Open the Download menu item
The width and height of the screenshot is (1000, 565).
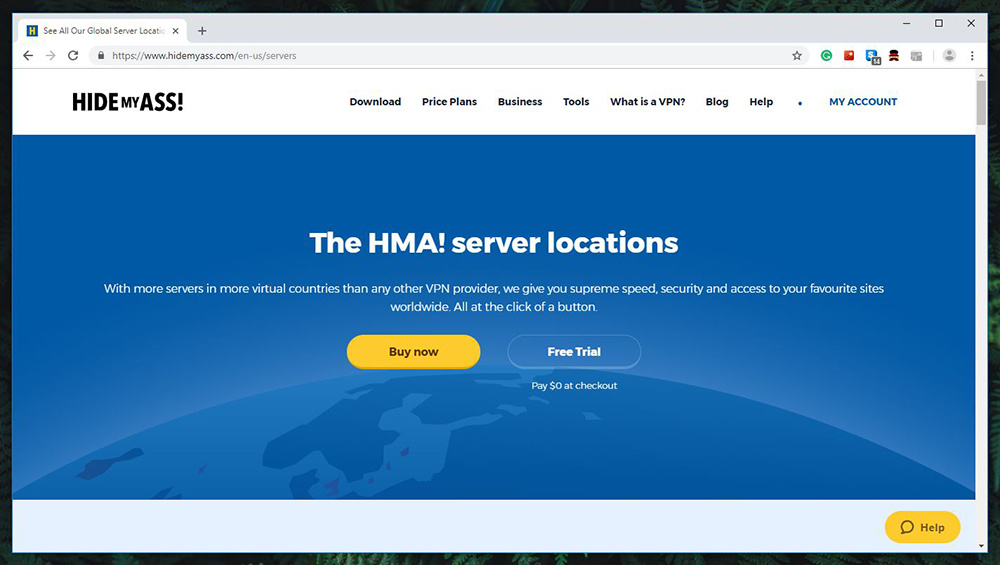(x=375, y=101)
